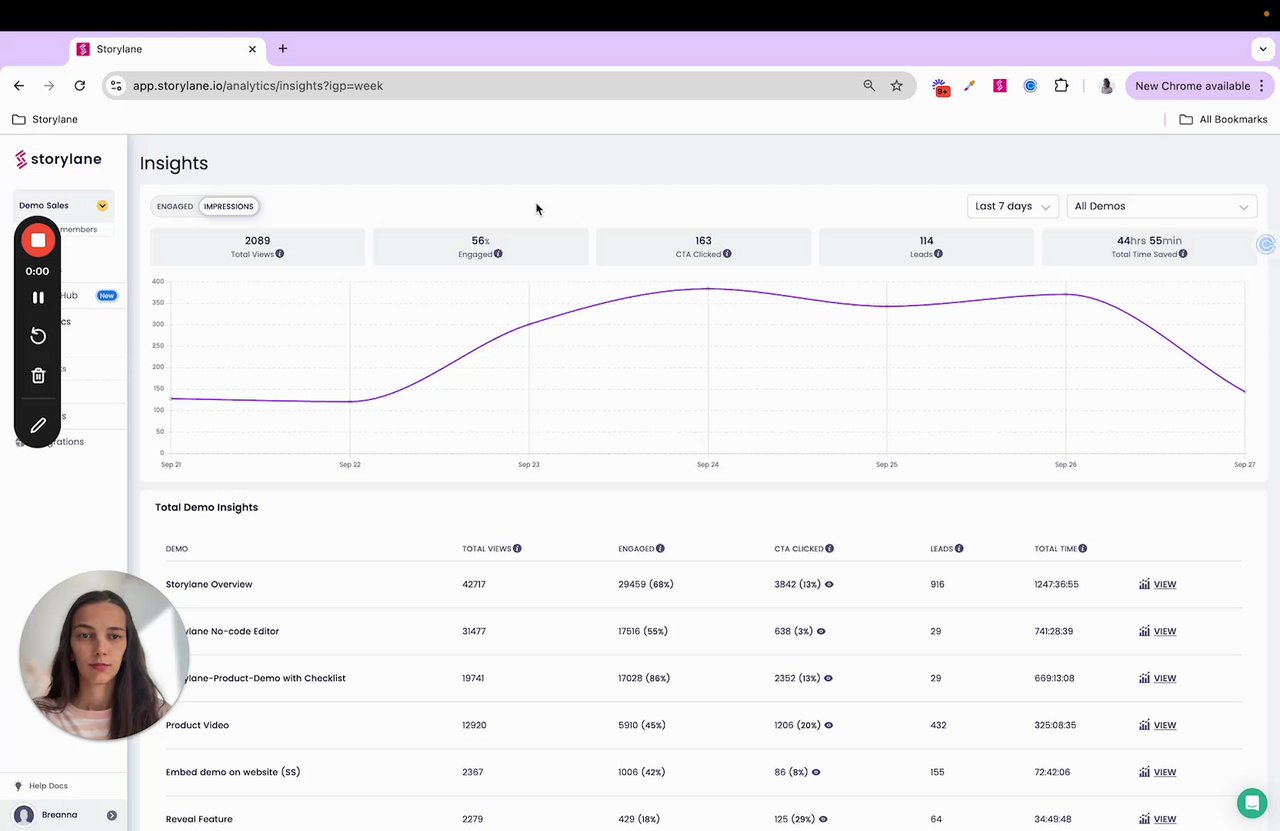Open the pencil annotation tool
This screenshot has height=831, width=1280.
click(x=38, y=425)
